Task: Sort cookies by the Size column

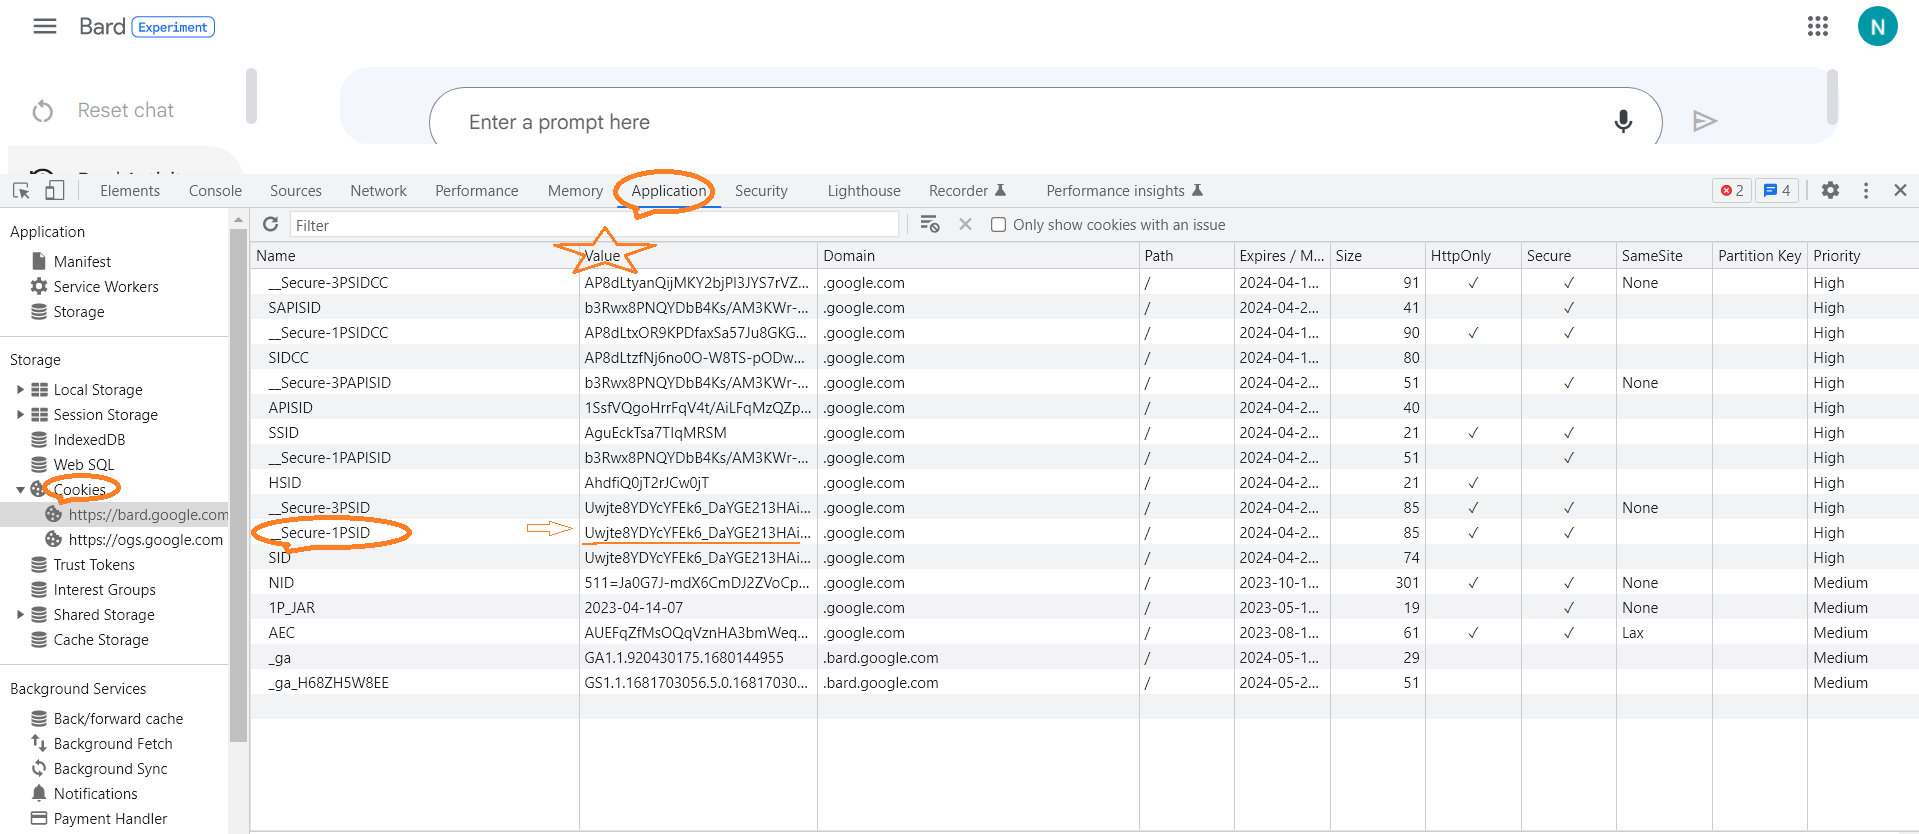Action: (1377, 255)
